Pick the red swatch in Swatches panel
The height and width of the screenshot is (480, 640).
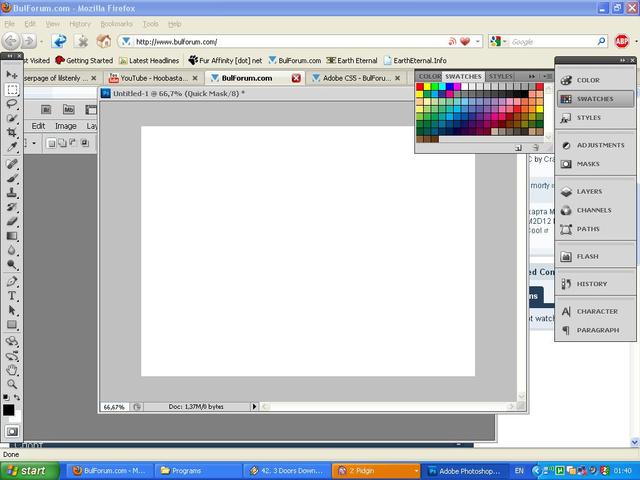tap(420, 87)
